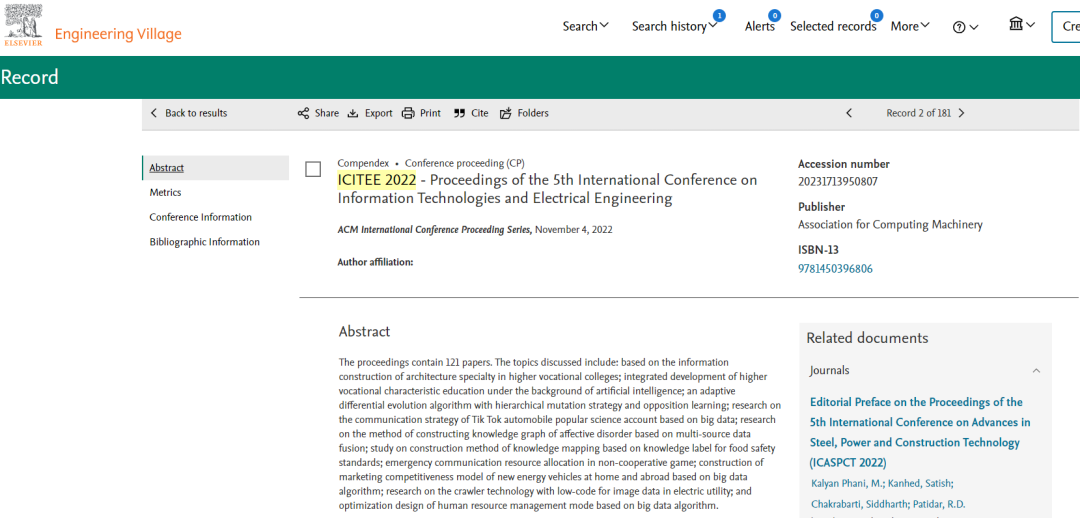Select the Bibliographic Information sidebar tab
This screenshot has width=1080, height=518.
coord(205,242)
